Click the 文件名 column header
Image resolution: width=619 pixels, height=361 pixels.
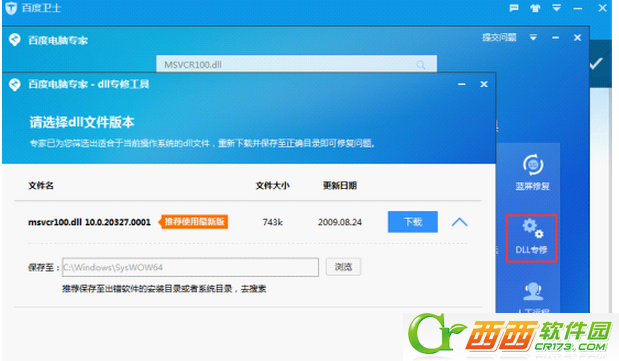click(41, 185)
